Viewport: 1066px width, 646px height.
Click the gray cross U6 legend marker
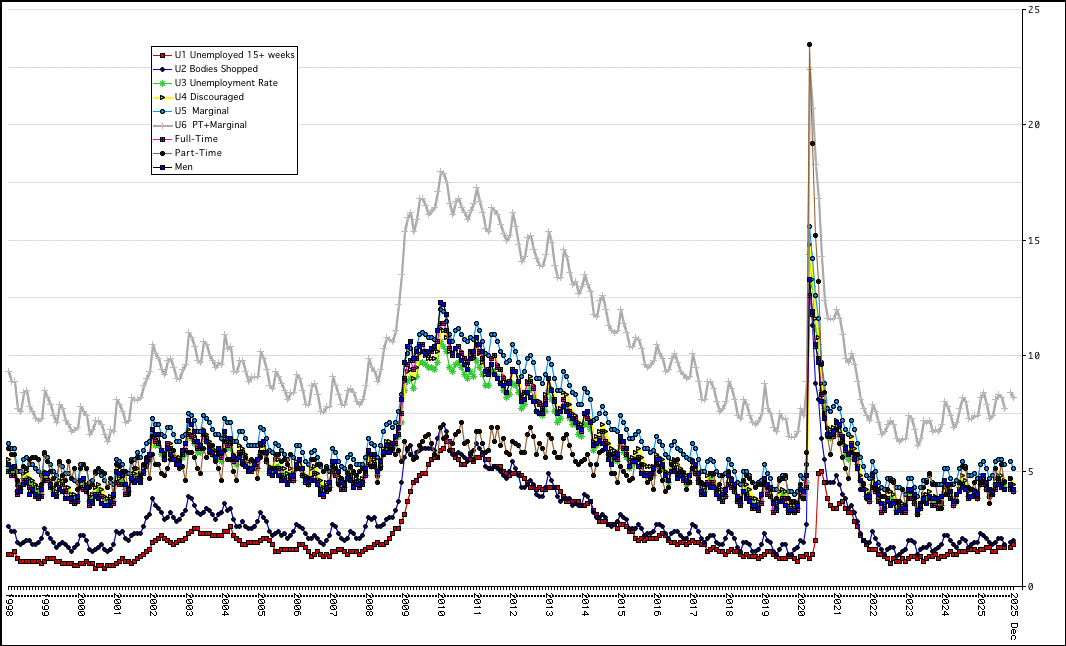[x=161, y=125]
